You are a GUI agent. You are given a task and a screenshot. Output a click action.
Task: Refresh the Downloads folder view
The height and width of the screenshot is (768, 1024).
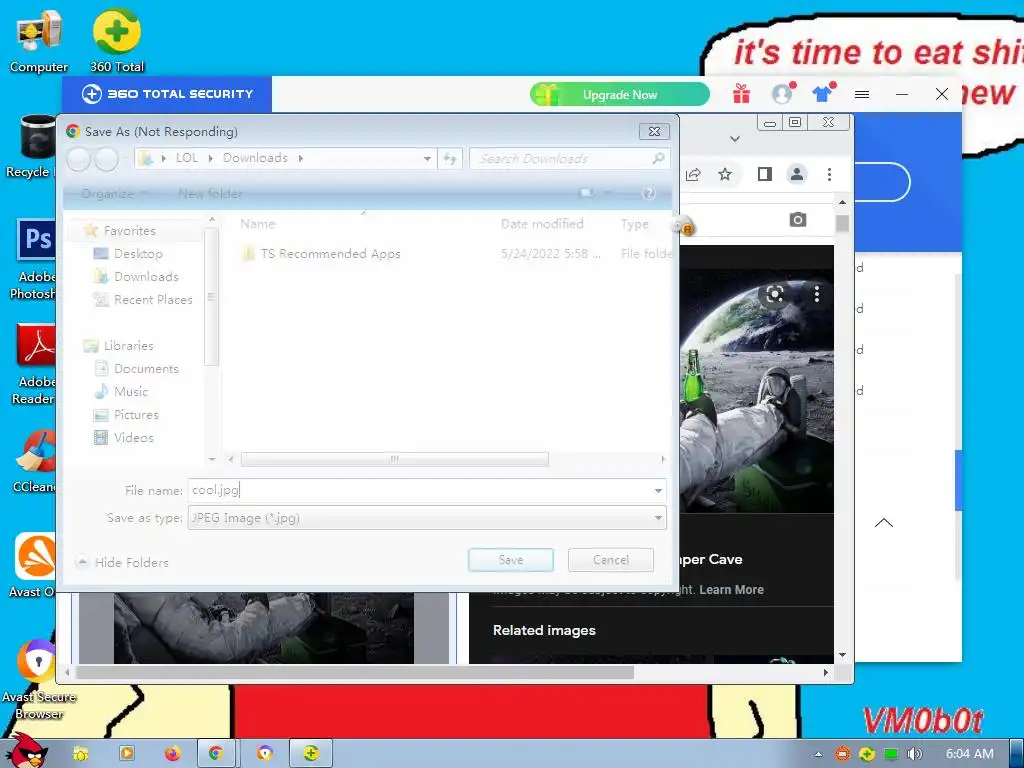click(450, 158)
